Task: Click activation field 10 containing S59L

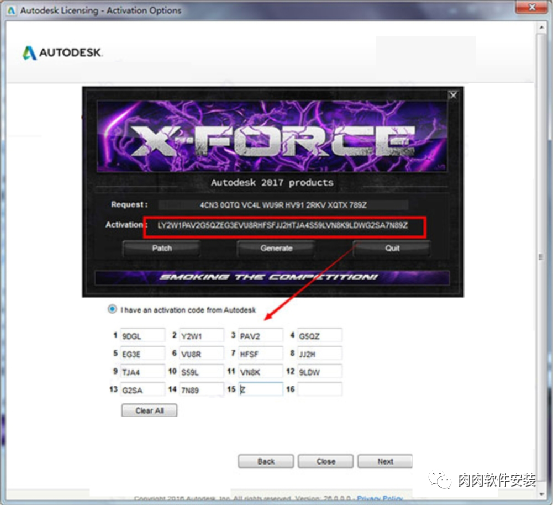Action: pos(201,371)
